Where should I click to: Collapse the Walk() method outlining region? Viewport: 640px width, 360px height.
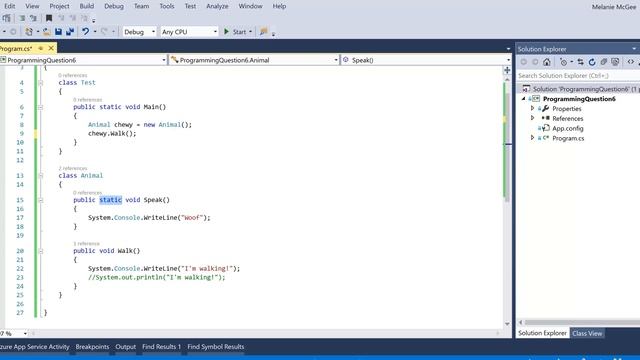click(x=40, y=251)
